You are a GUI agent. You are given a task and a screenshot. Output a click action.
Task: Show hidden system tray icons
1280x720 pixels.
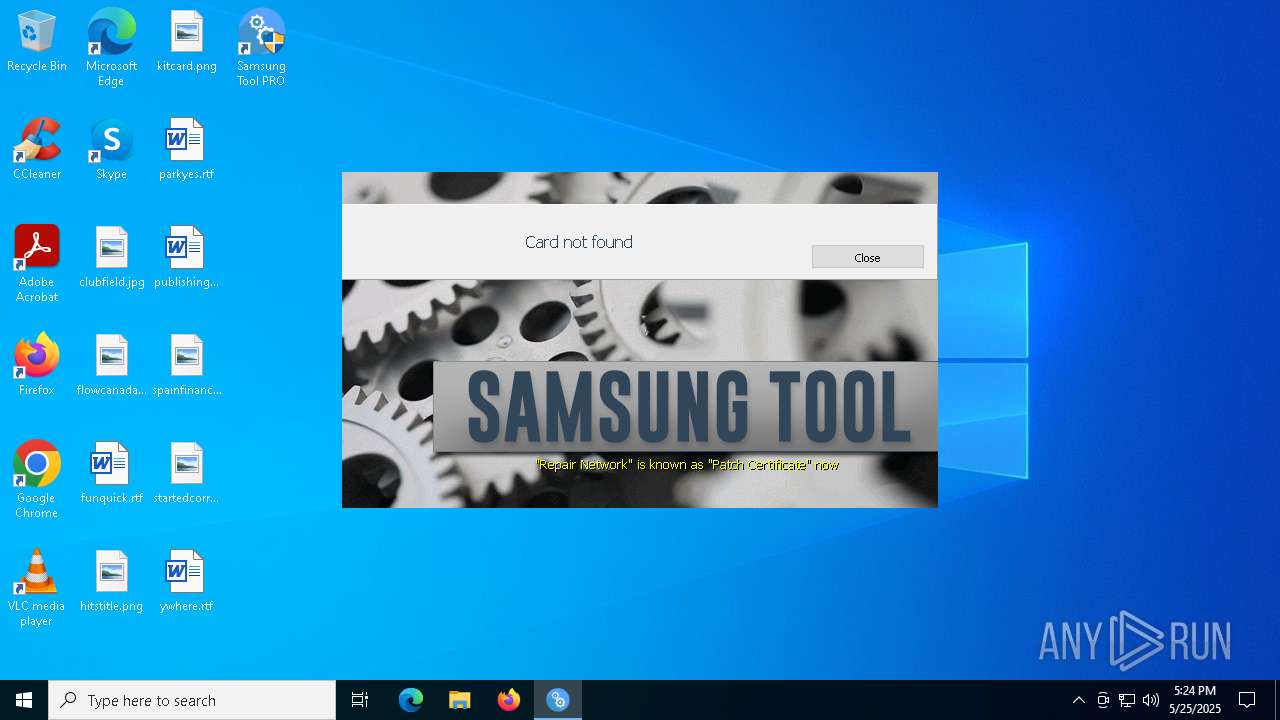click(1078, 700)
